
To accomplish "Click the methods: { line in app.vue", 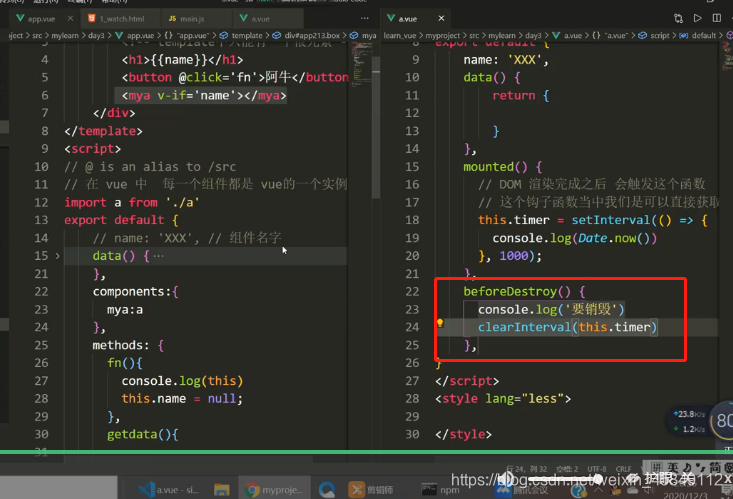I will pos(128,345).
